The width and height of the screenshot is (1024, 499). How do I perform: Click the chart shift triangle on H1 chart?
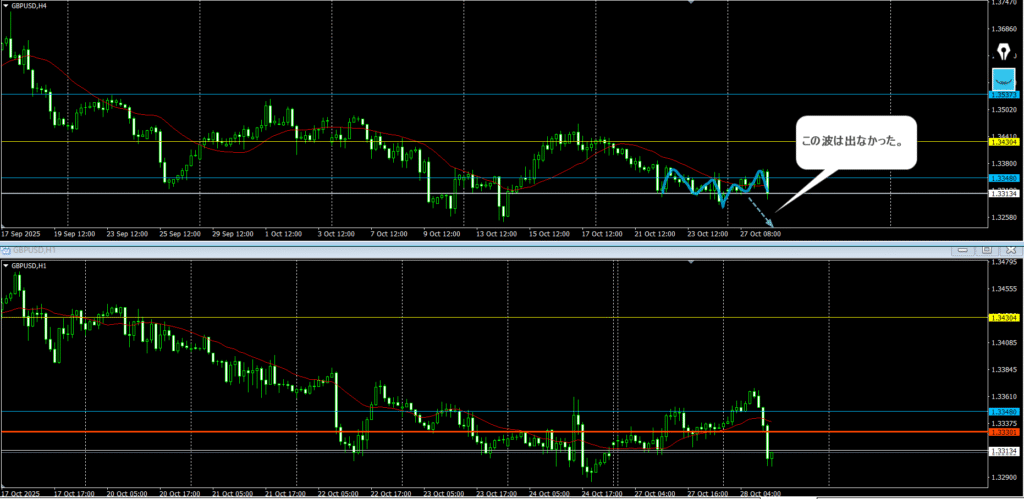690,263
